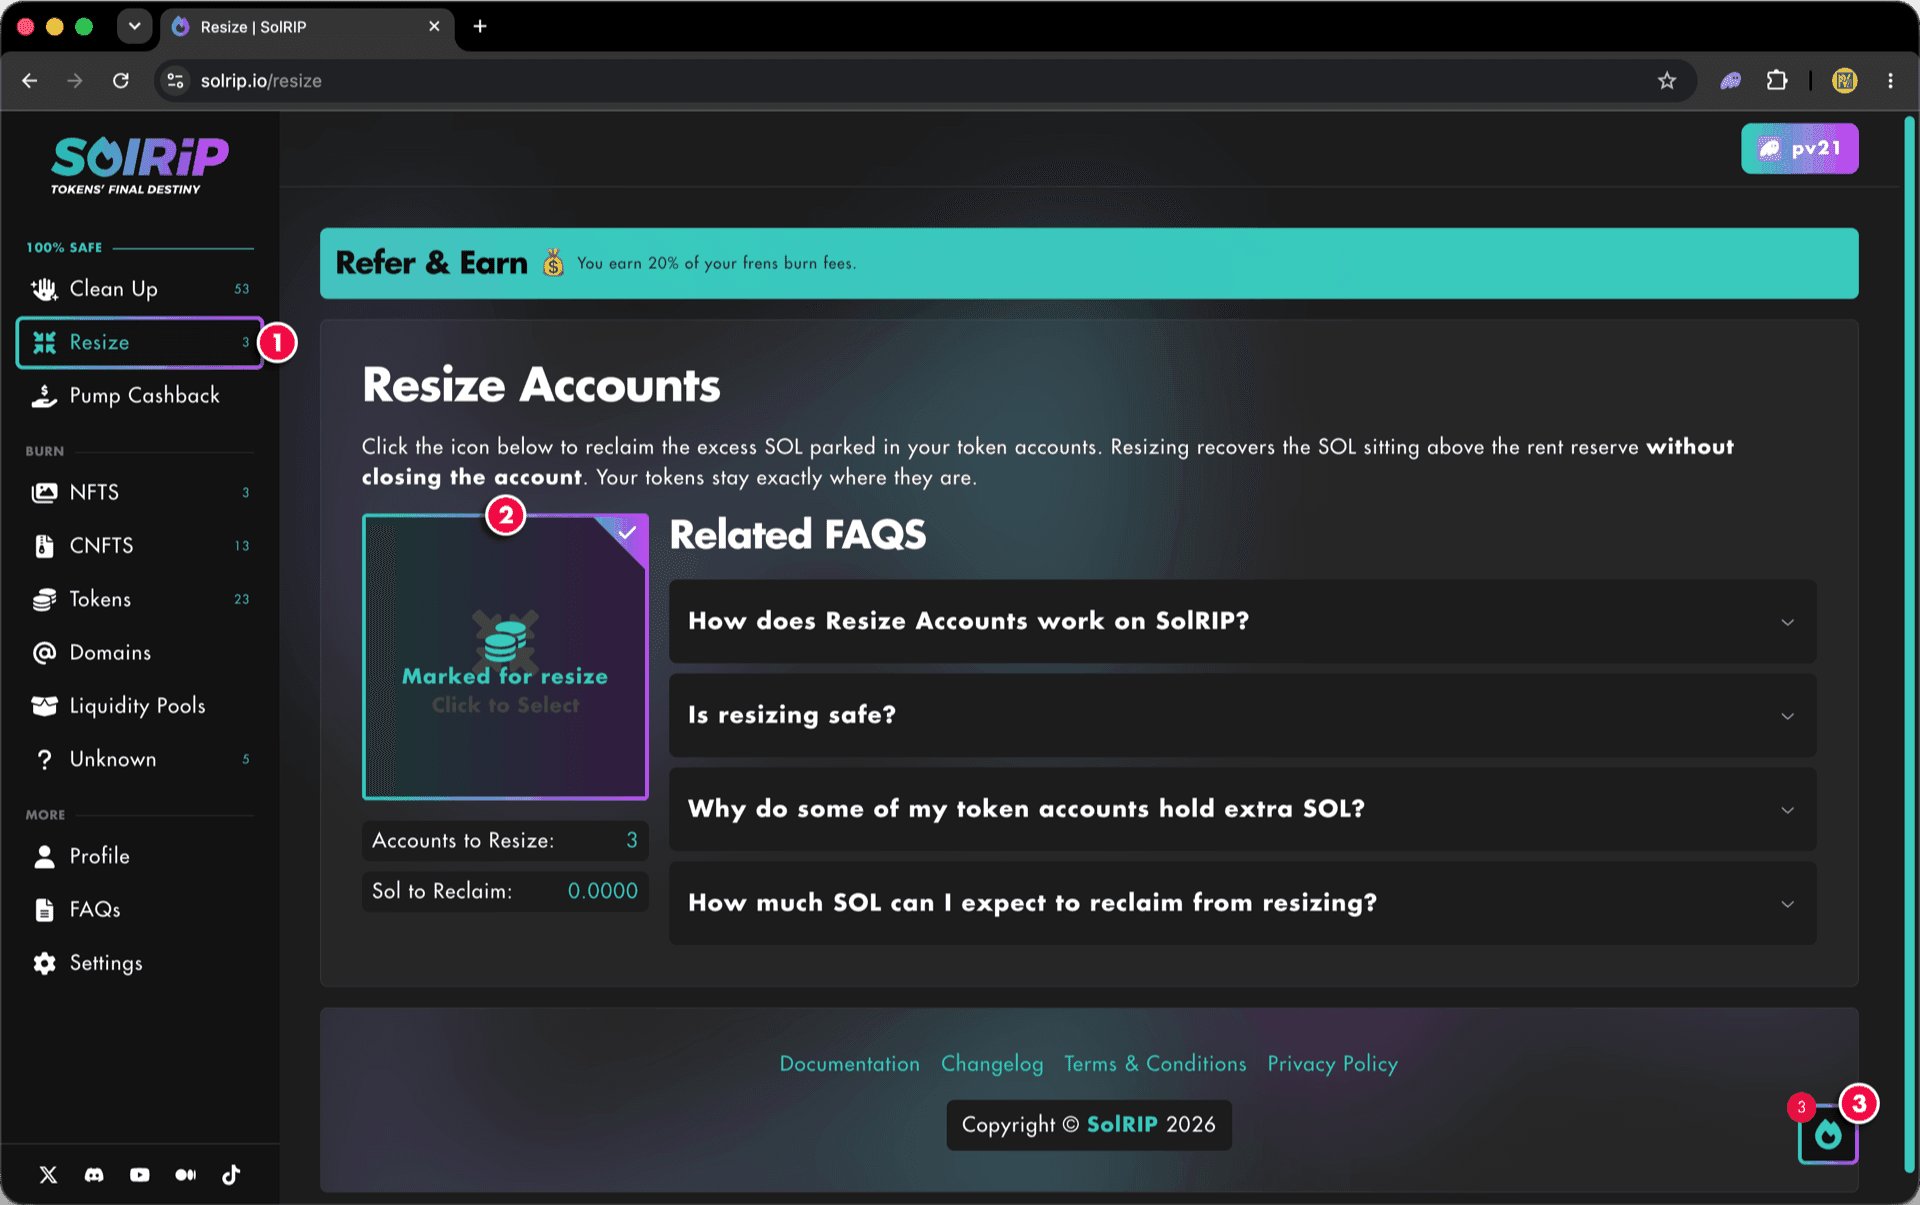The width and height of the screenshot is (1920, 1205).
Task: Open the browser extensions puzzle icon
Action: pos(1777,81)
